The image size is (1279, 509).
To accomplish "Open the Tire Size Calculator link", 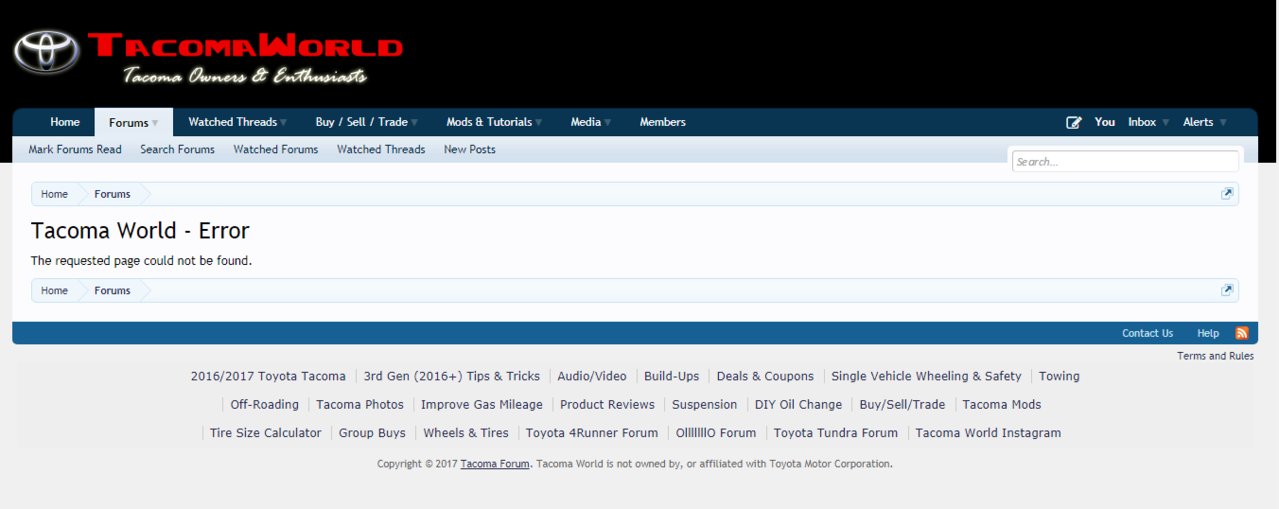I will coord(266,433).
